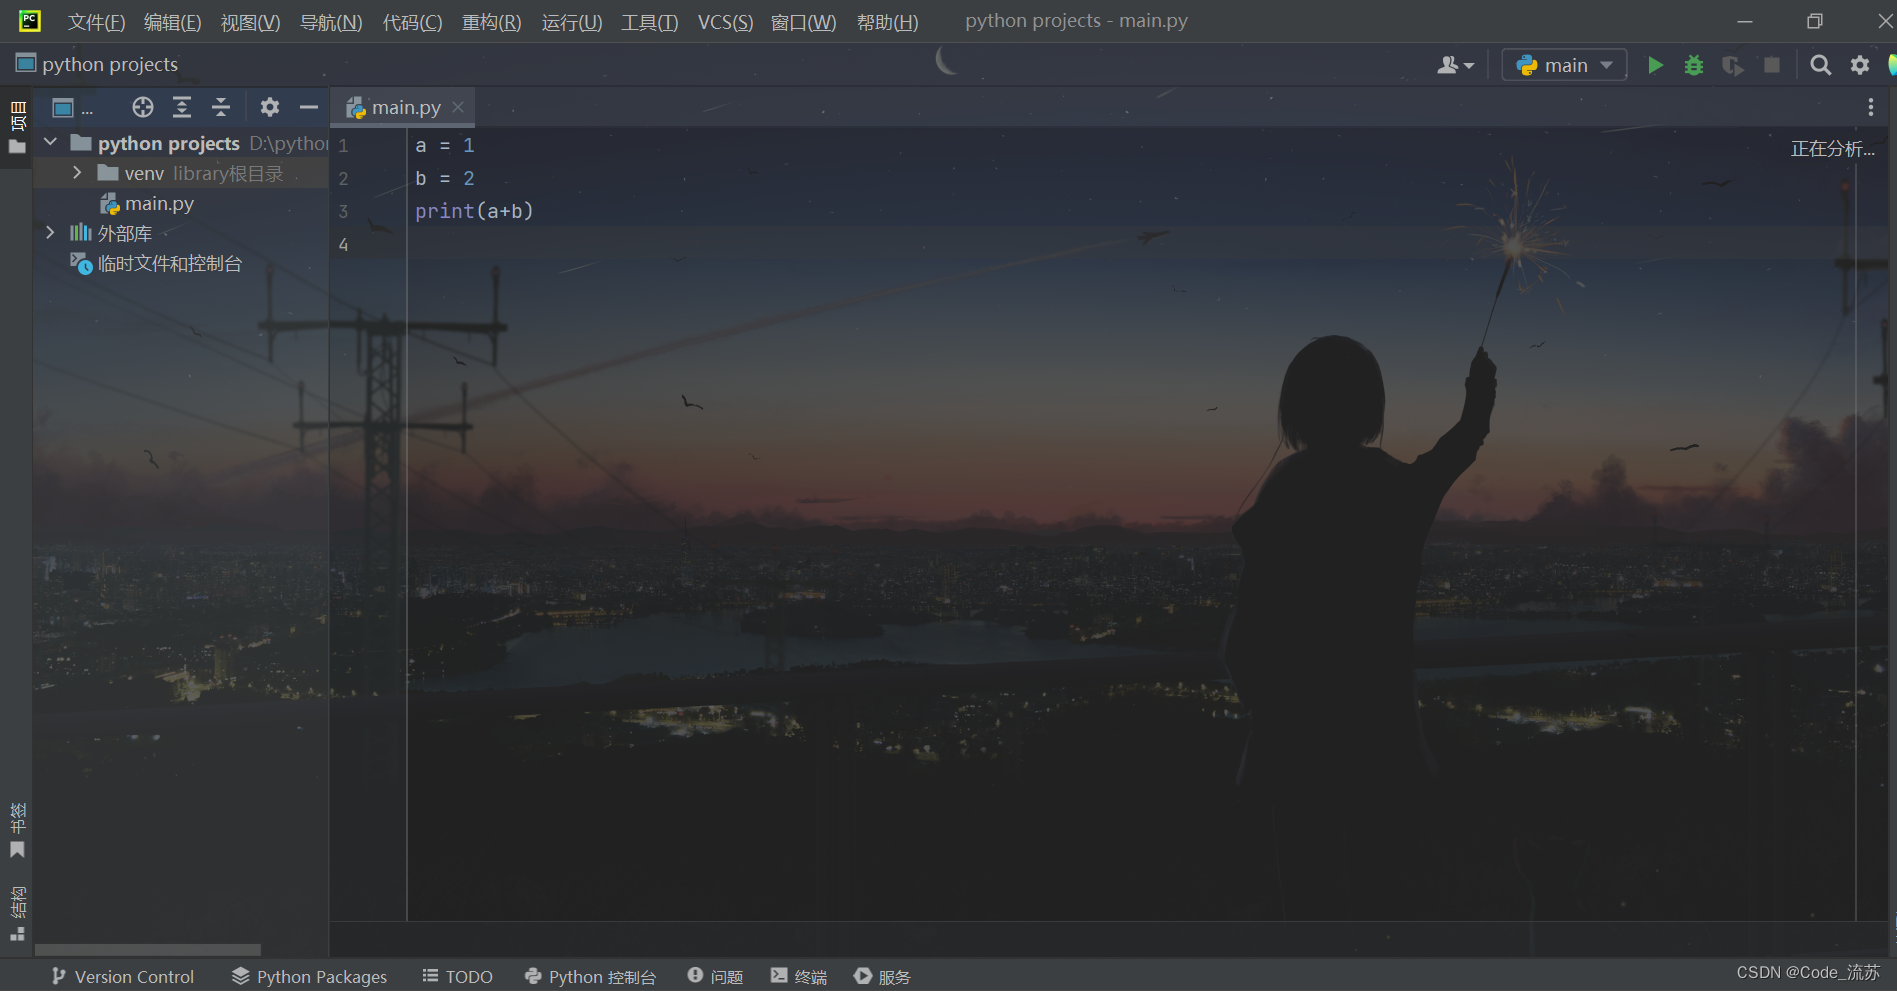This screenshot has height=991, width=1897.
Task: Open IDE settings gear in top toolbar
Action: click(x=1860, y=65)
